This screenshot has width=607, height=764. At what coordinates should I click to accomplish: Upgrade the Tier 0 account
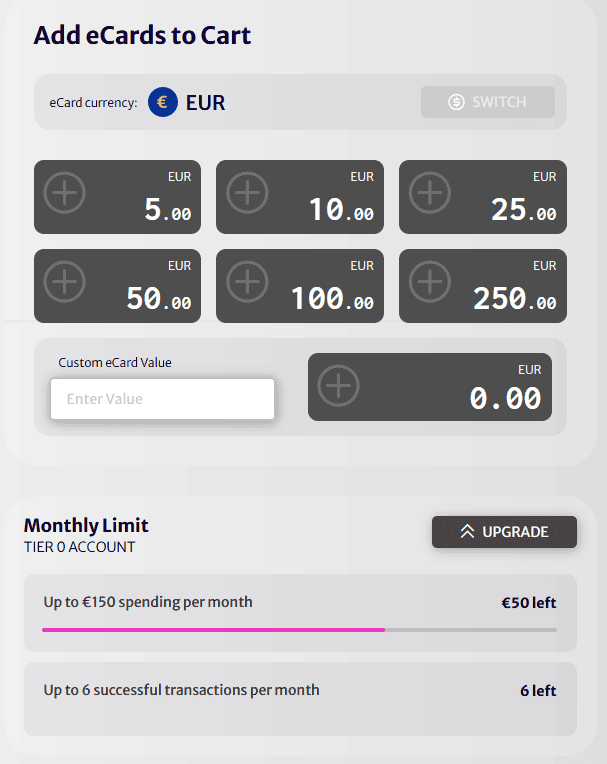(504, 532)
